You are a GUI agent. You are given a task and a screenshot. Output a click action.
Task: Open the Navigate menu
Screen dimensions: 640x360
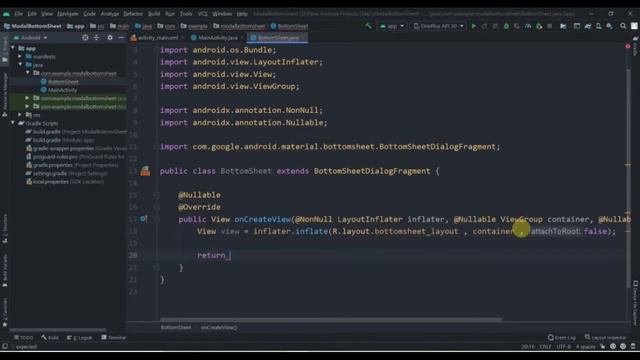[x=68, y=13]
